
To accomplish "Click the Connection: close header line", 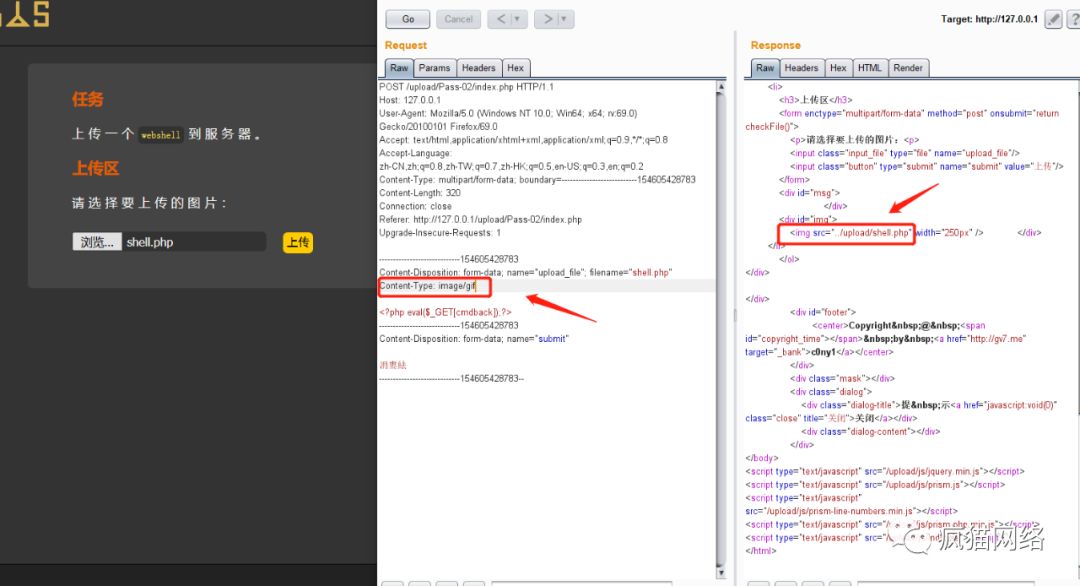I will pyautogui.click(x=415, y=206).
